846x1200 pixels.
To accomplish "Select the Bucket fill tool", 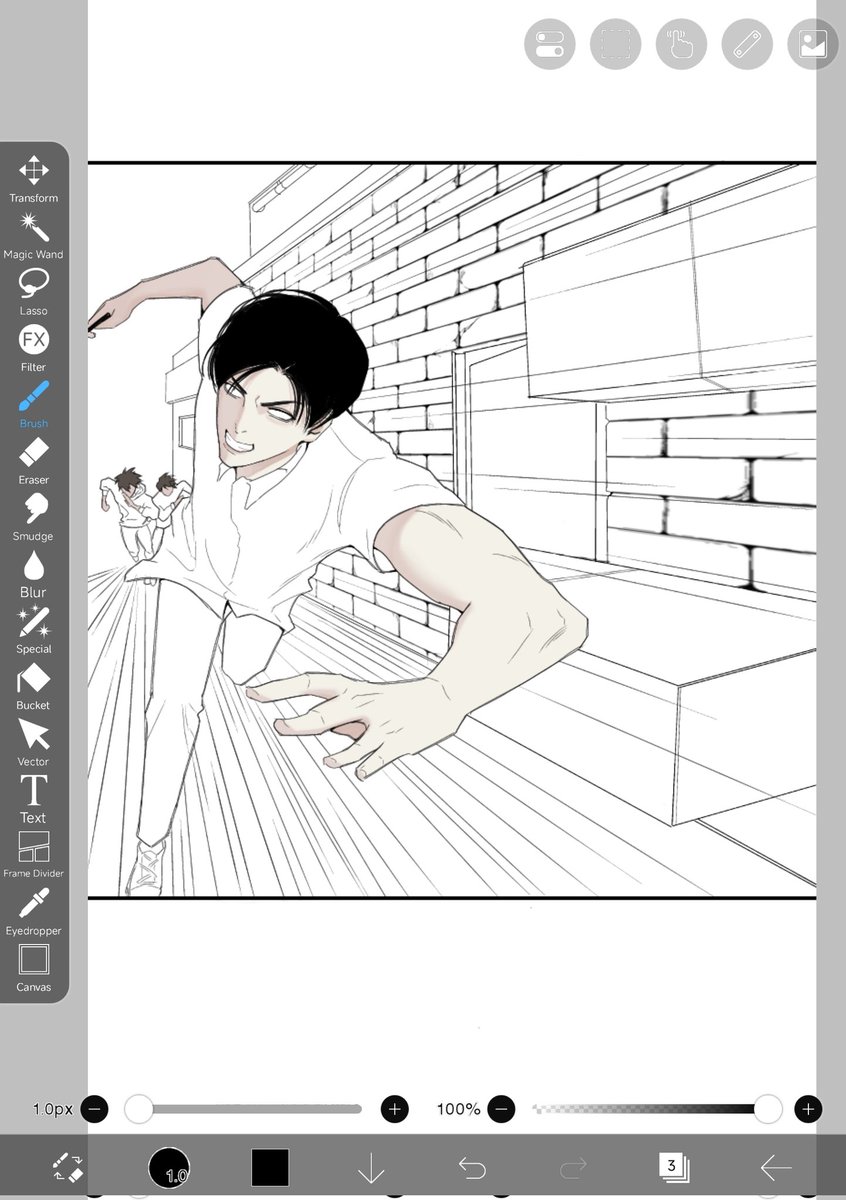I will coord(34,687).
